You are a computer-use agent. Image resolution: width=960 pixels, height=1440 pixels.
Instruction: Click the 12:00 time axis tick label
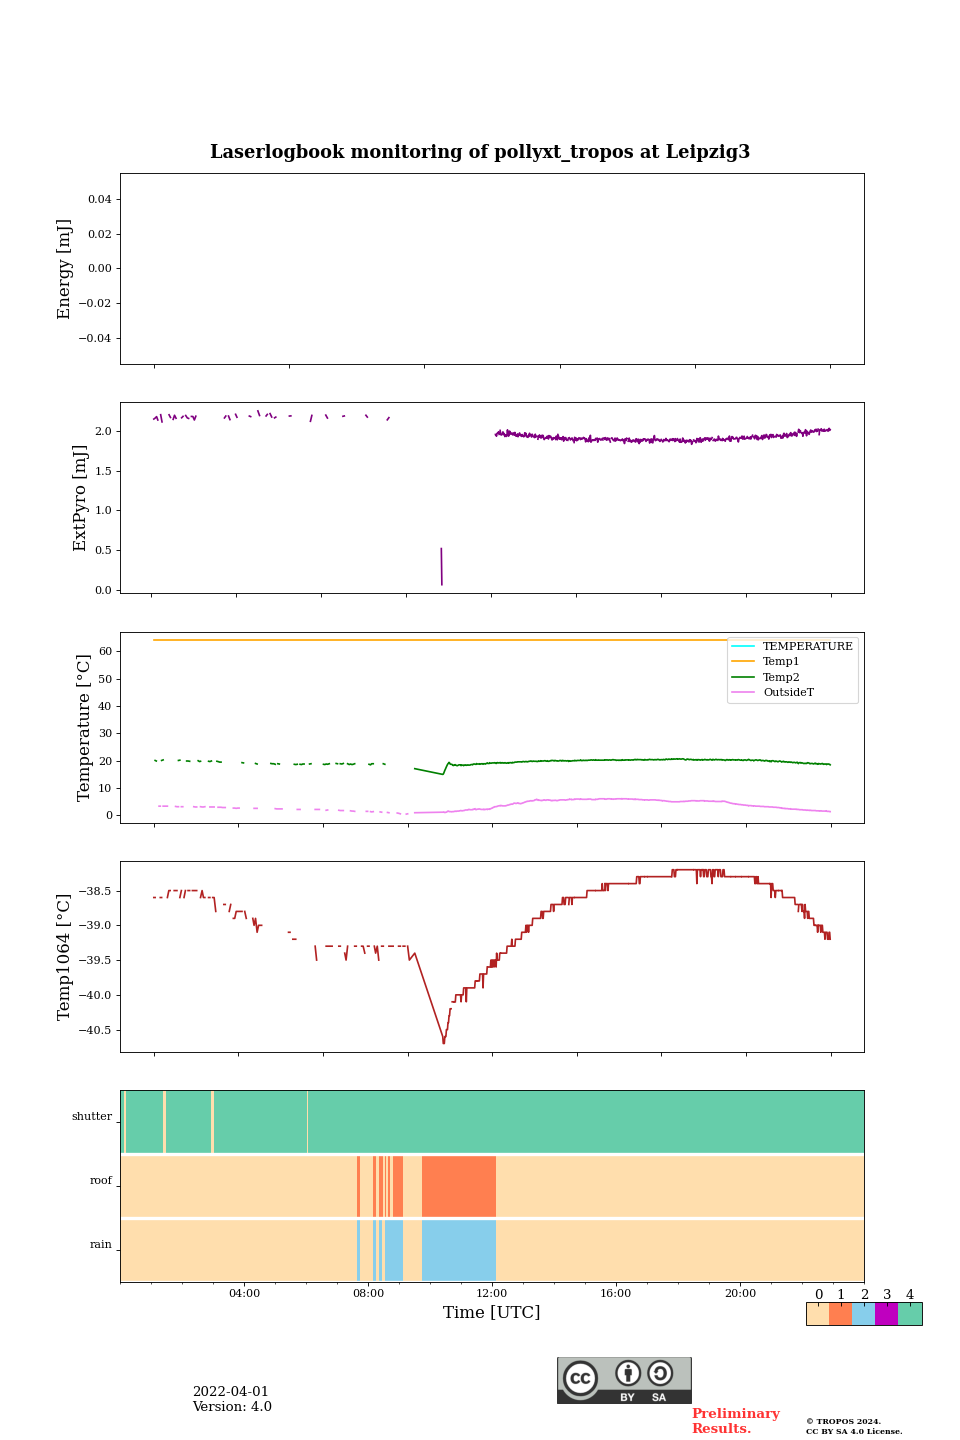492,1293
